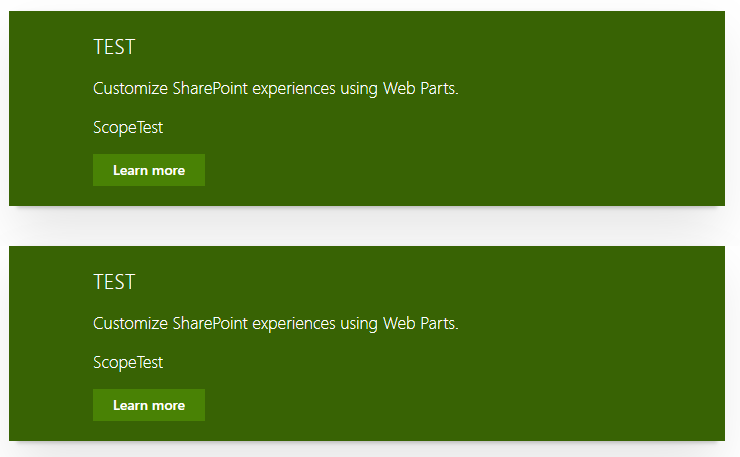Select the TEST heading in the upper card
740x457 pixels.
114,47
